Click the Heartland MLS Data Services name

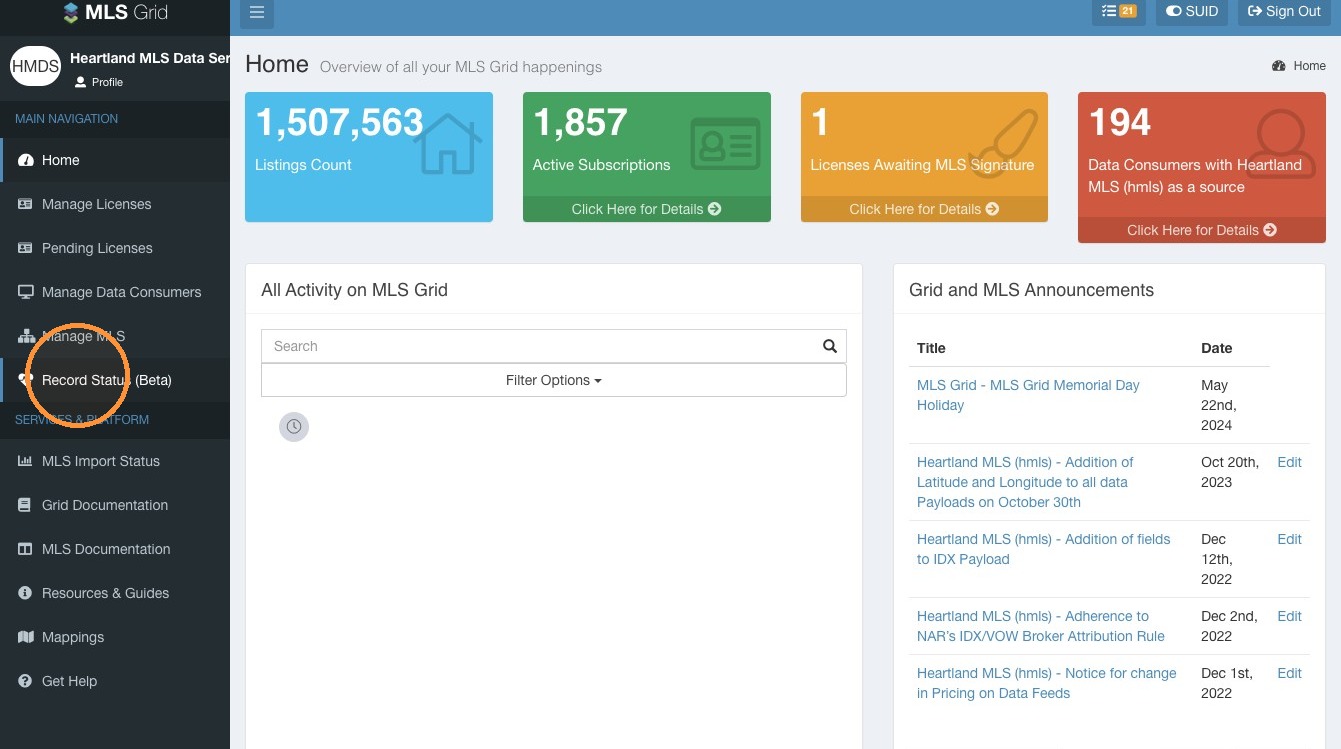150,58
